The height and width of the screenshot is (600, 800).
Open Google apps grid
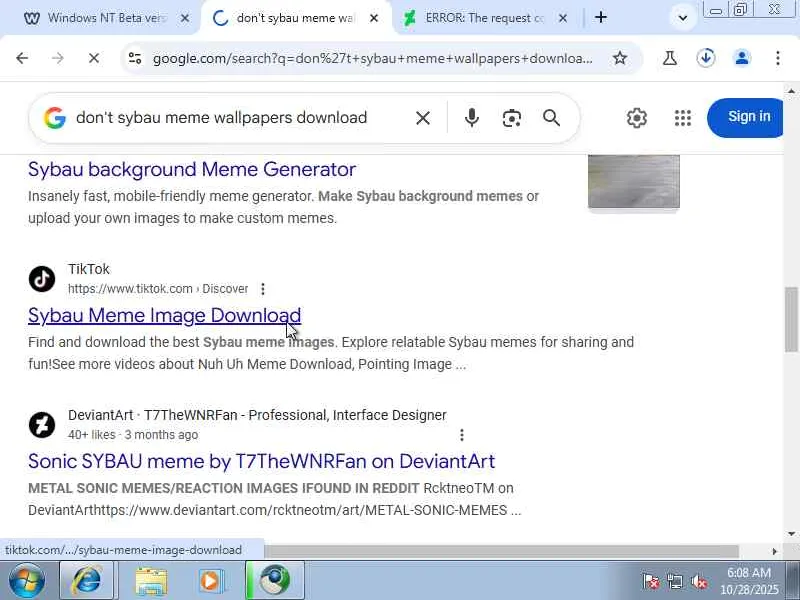683,118
